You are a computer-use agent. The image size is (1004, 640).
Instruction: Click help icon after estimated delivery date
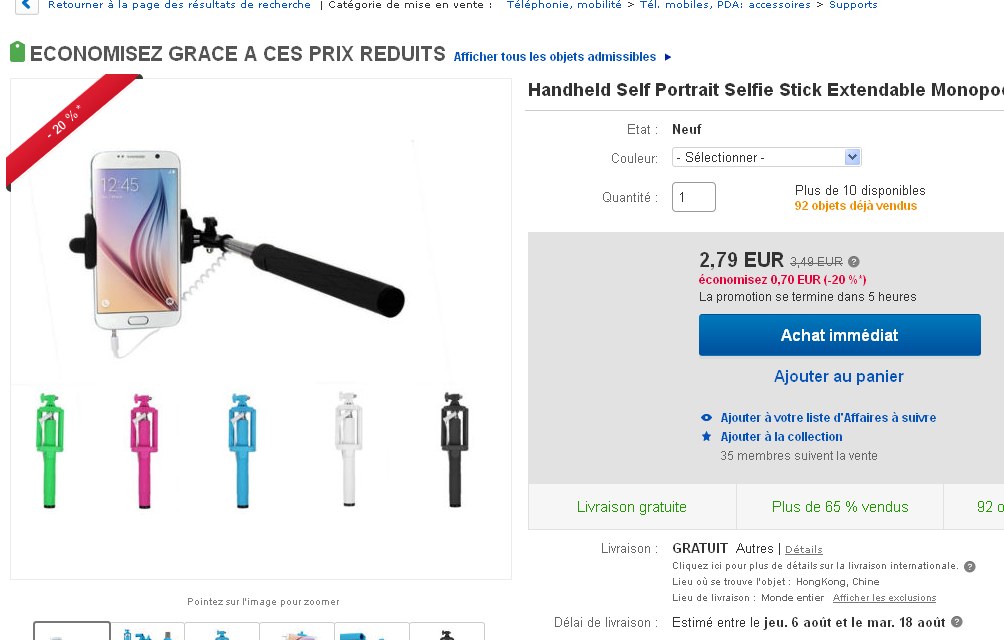tap(957, 621)
